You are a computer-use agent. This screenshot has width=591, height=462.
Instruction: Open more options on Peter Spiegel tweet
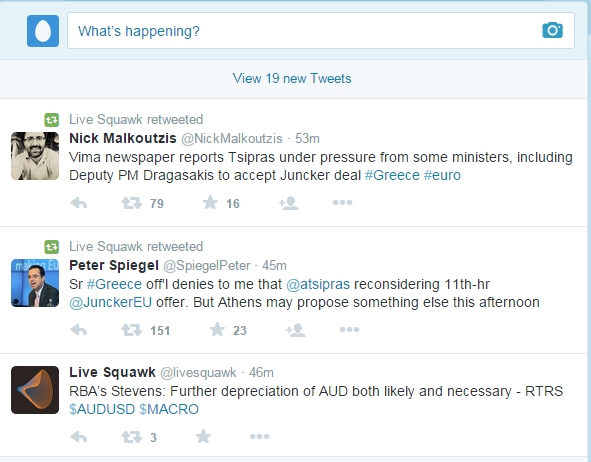[349, 330]
